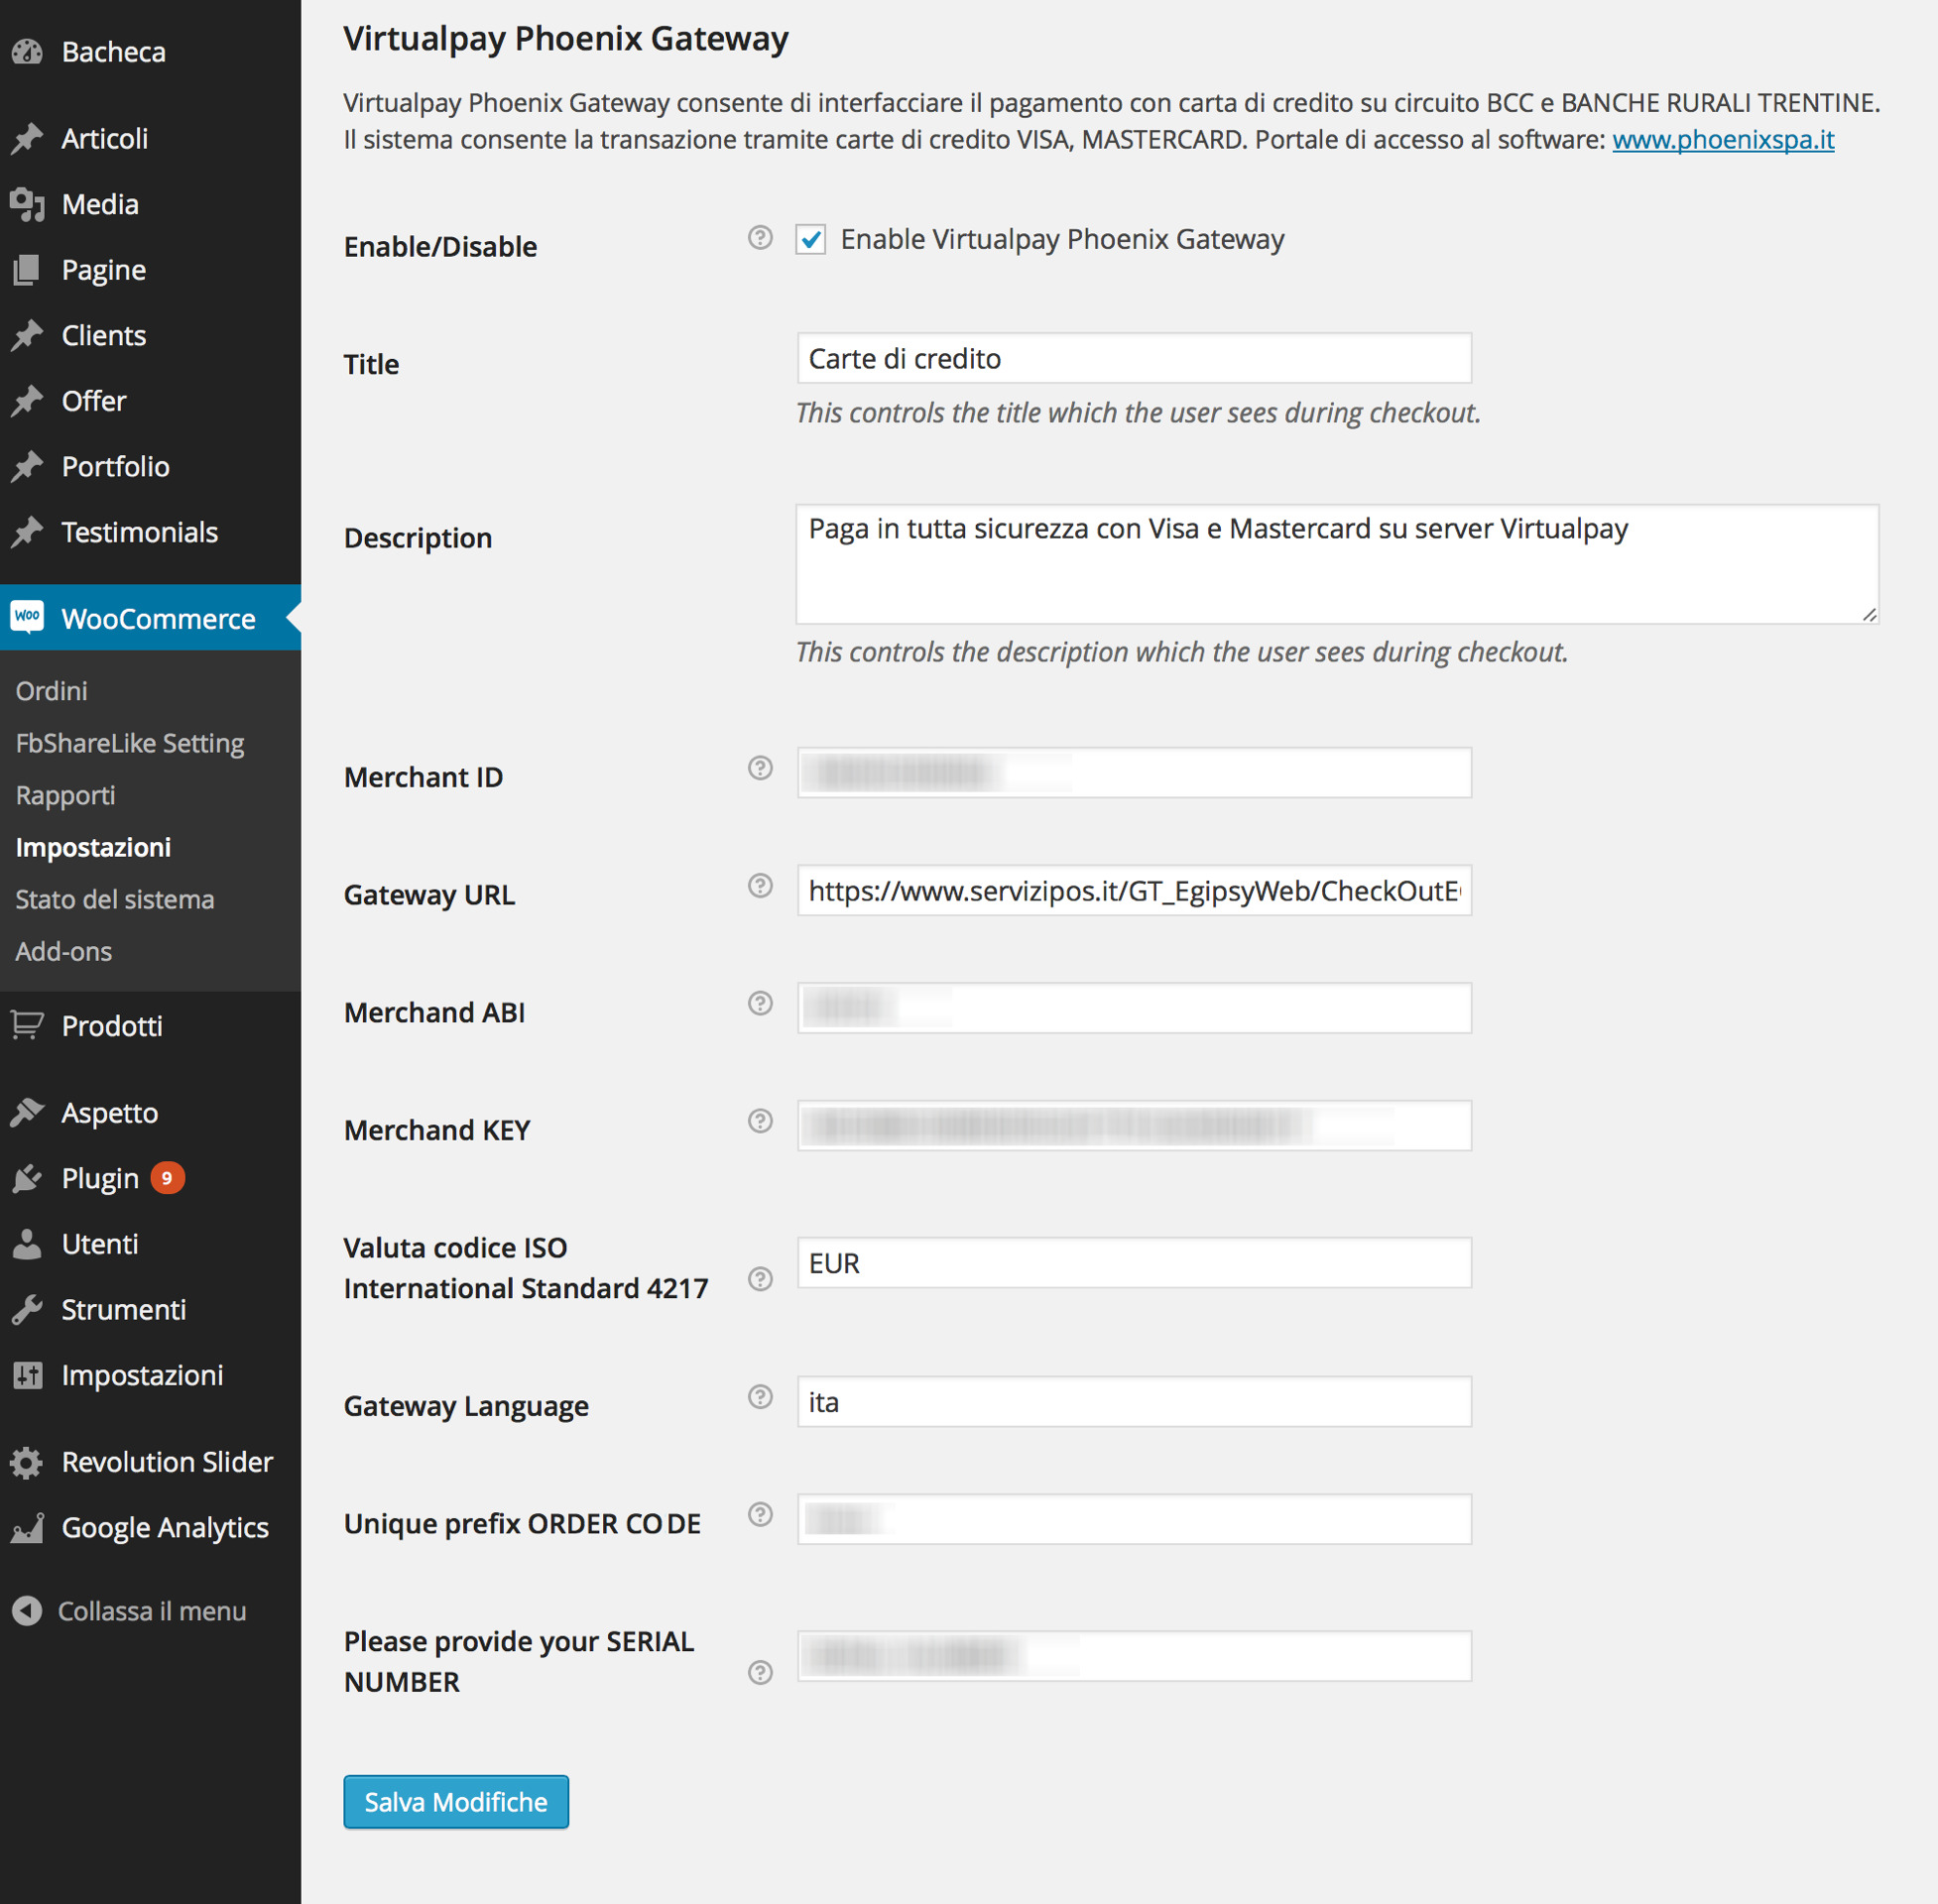Open the Bacheca dashboard icon

(x=28, y=52)
